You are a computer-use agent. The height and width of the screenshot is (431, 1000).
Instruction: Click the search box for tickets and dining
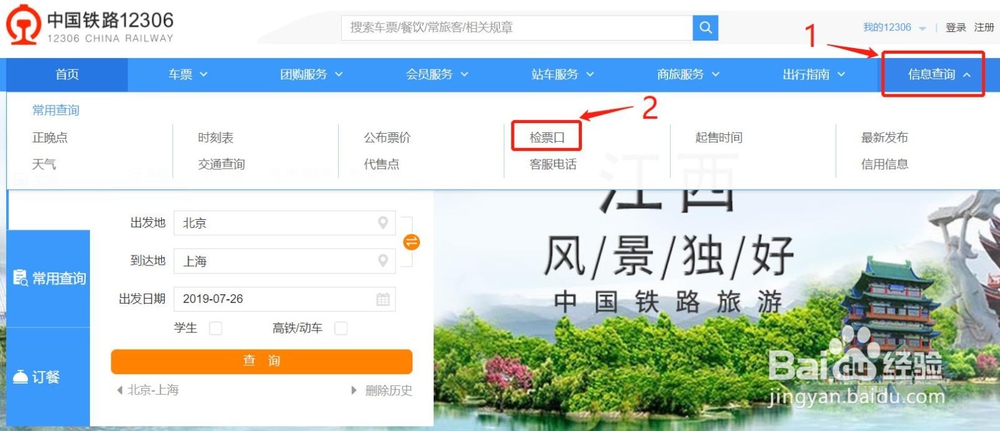517,27
